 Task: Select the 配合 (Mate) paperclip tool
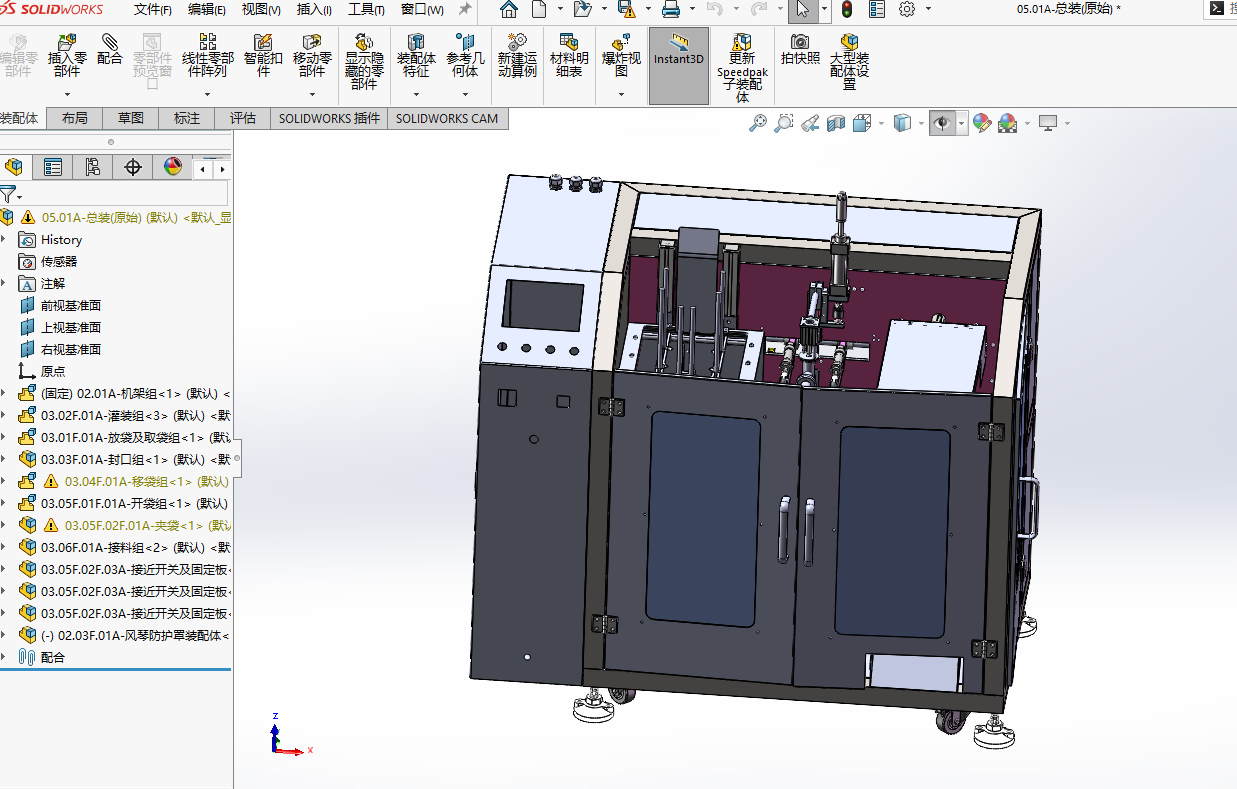point(110,48)
